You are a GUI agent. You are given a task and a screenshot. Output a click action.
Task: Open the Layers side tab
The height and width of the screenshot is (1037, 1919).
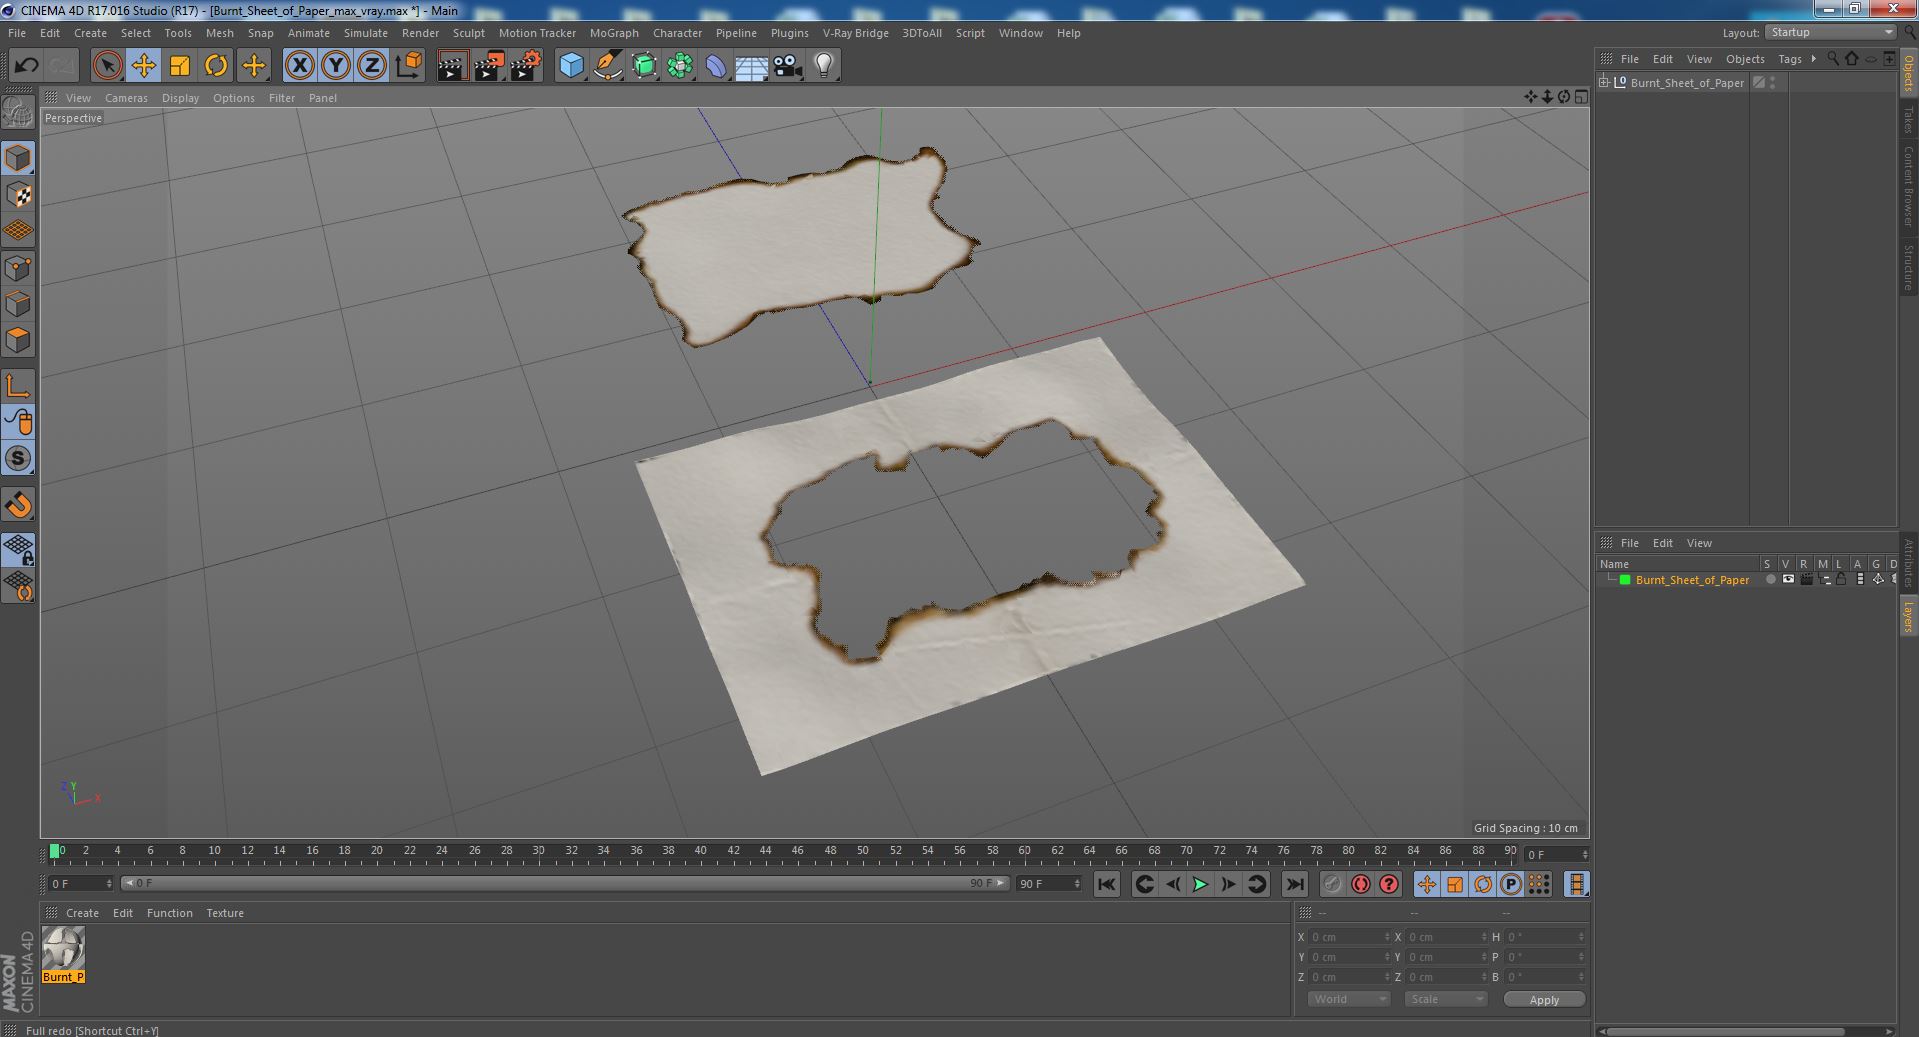tap(1908, 617)
